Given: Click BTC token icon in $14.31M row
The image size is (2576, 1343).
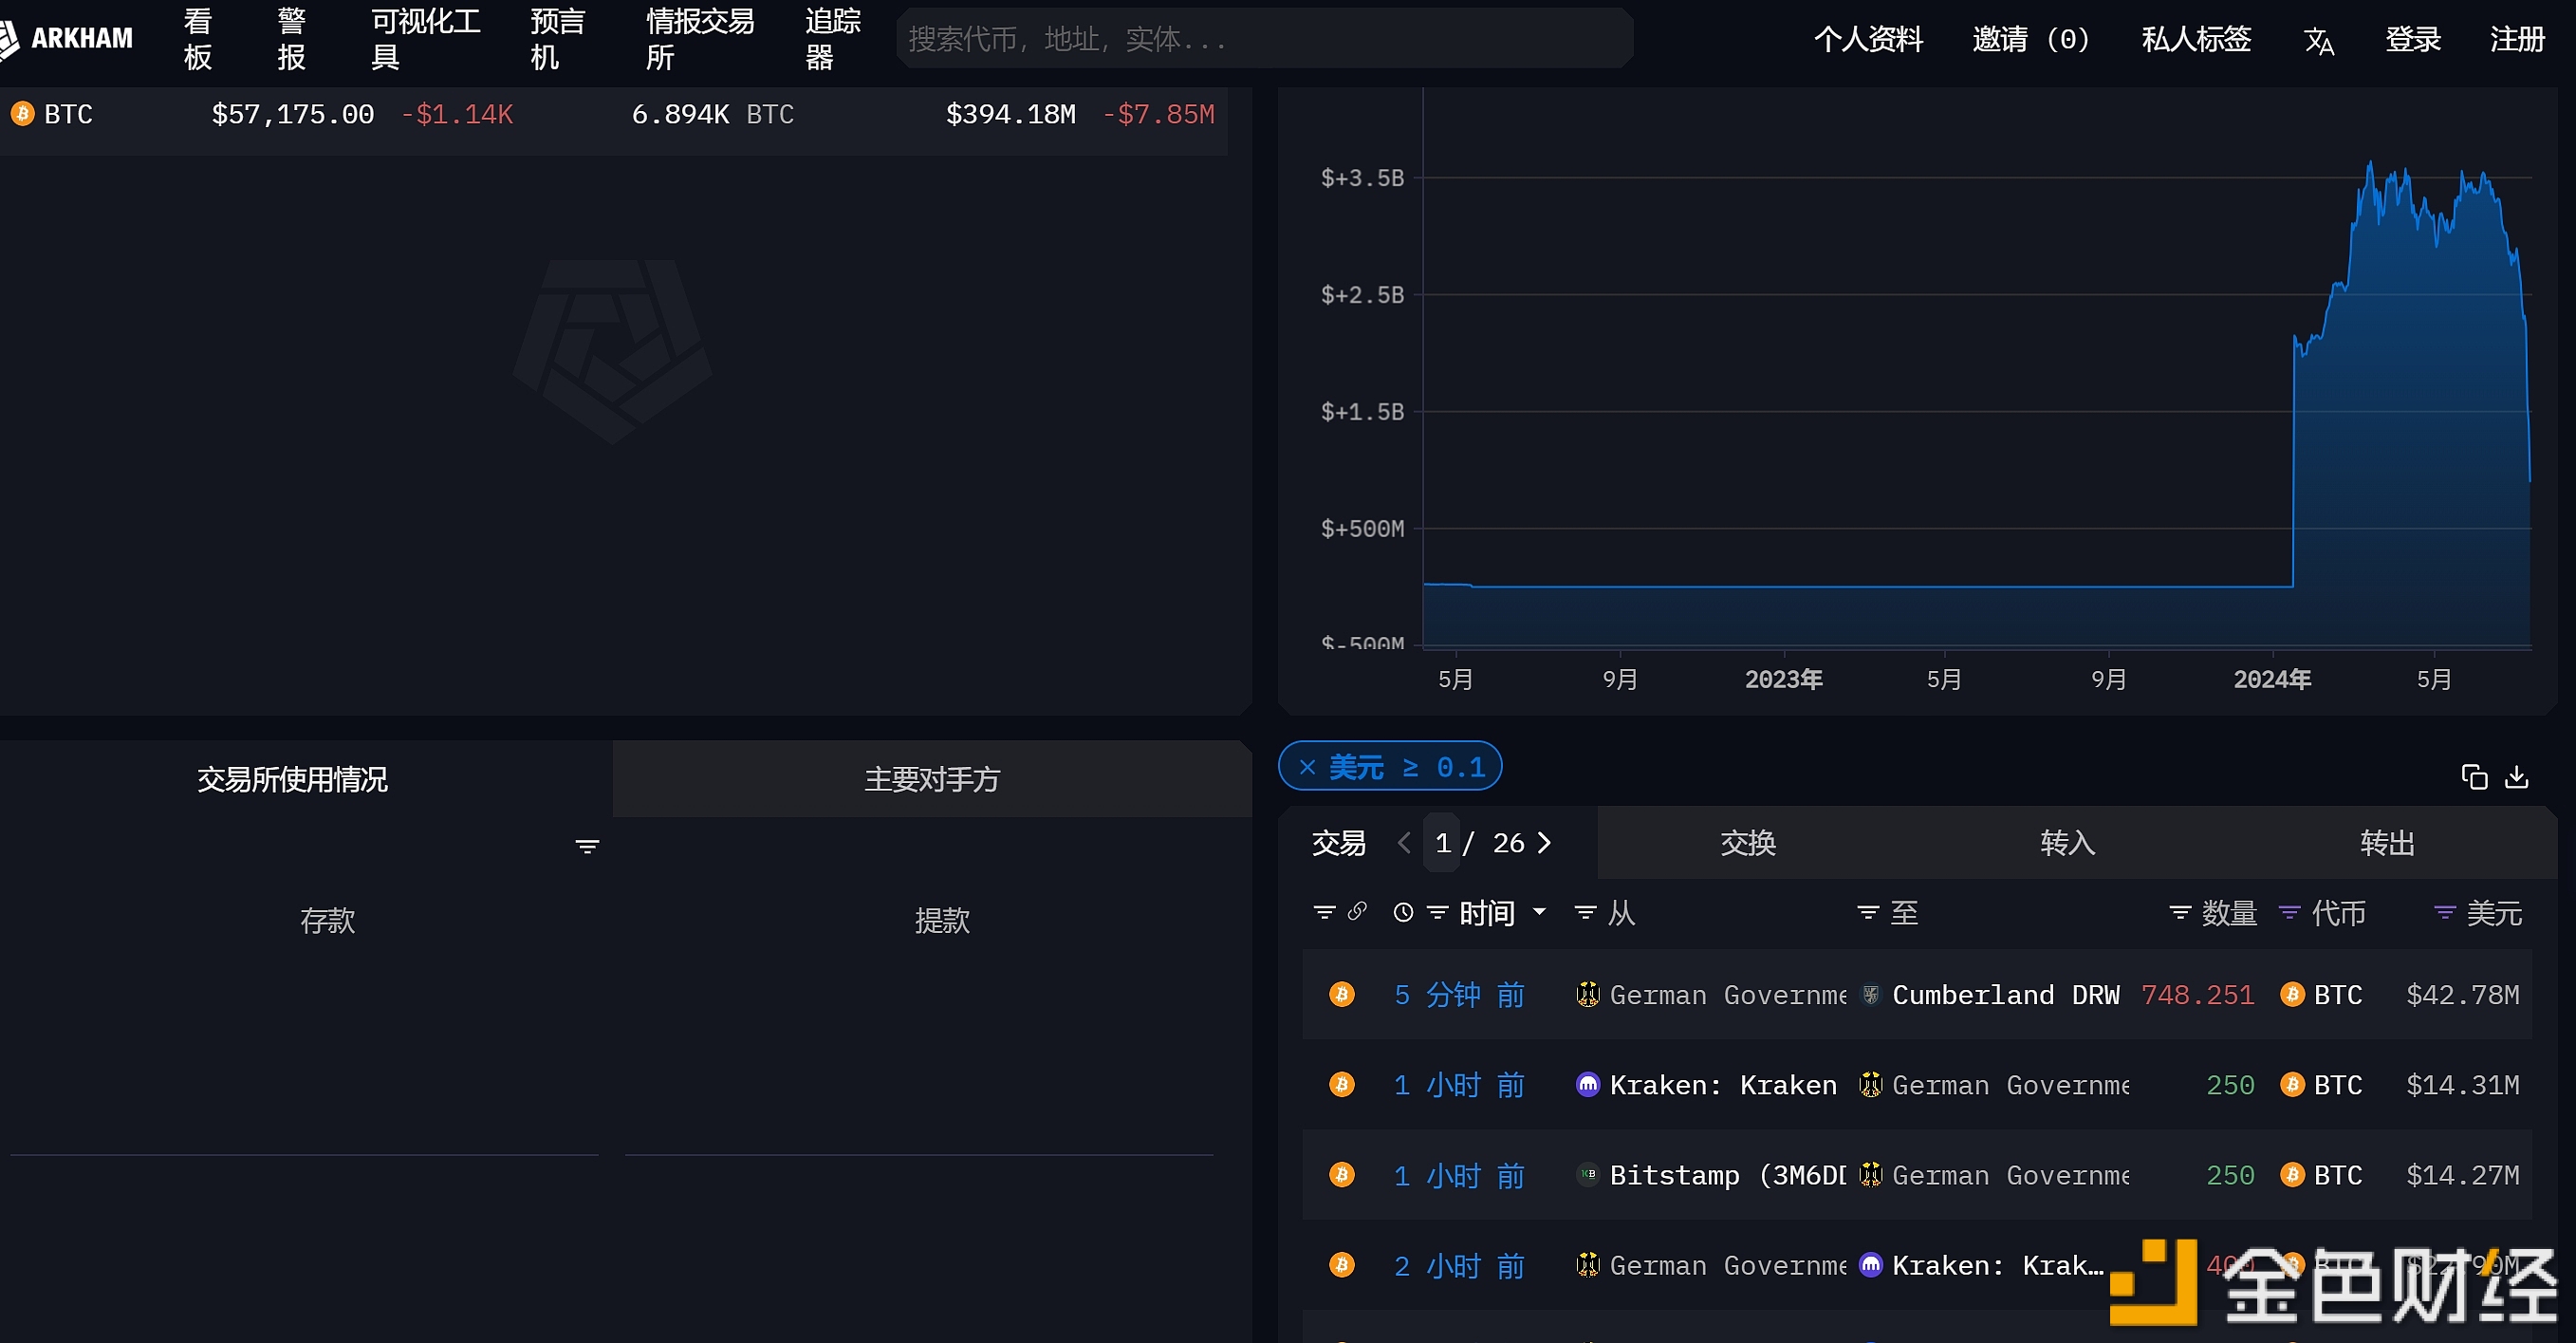Looking at the screenshot, I should 2292,1084.
